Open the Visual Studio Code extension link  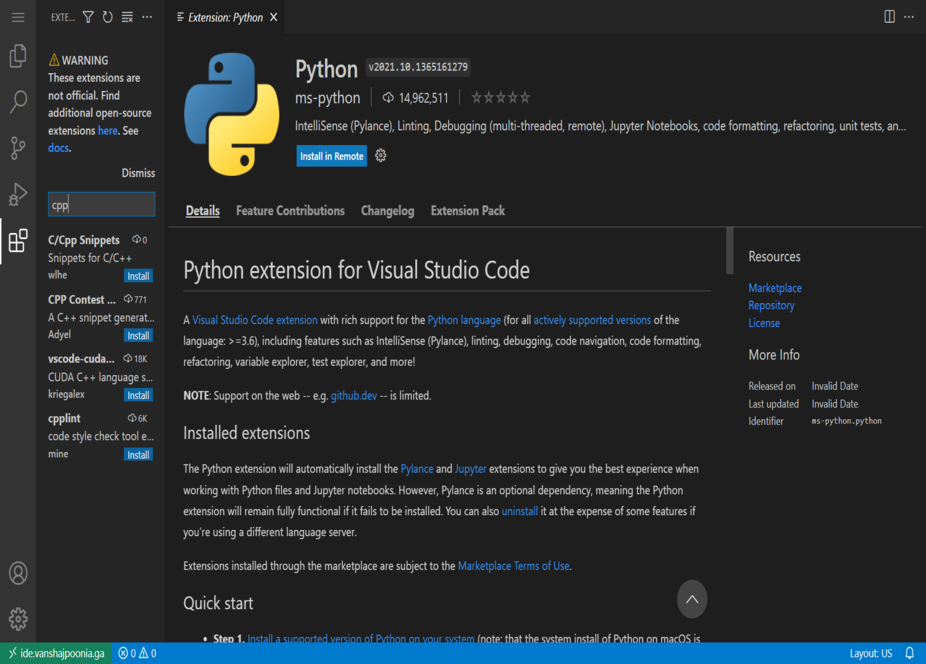click(x=255, y=320)
